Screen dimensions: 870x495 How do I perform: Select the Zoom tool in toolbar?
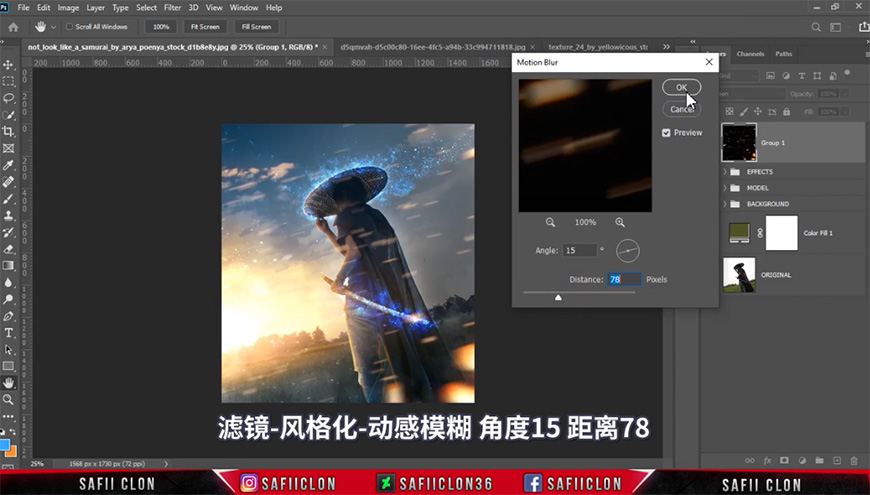[x=8, y=400]
